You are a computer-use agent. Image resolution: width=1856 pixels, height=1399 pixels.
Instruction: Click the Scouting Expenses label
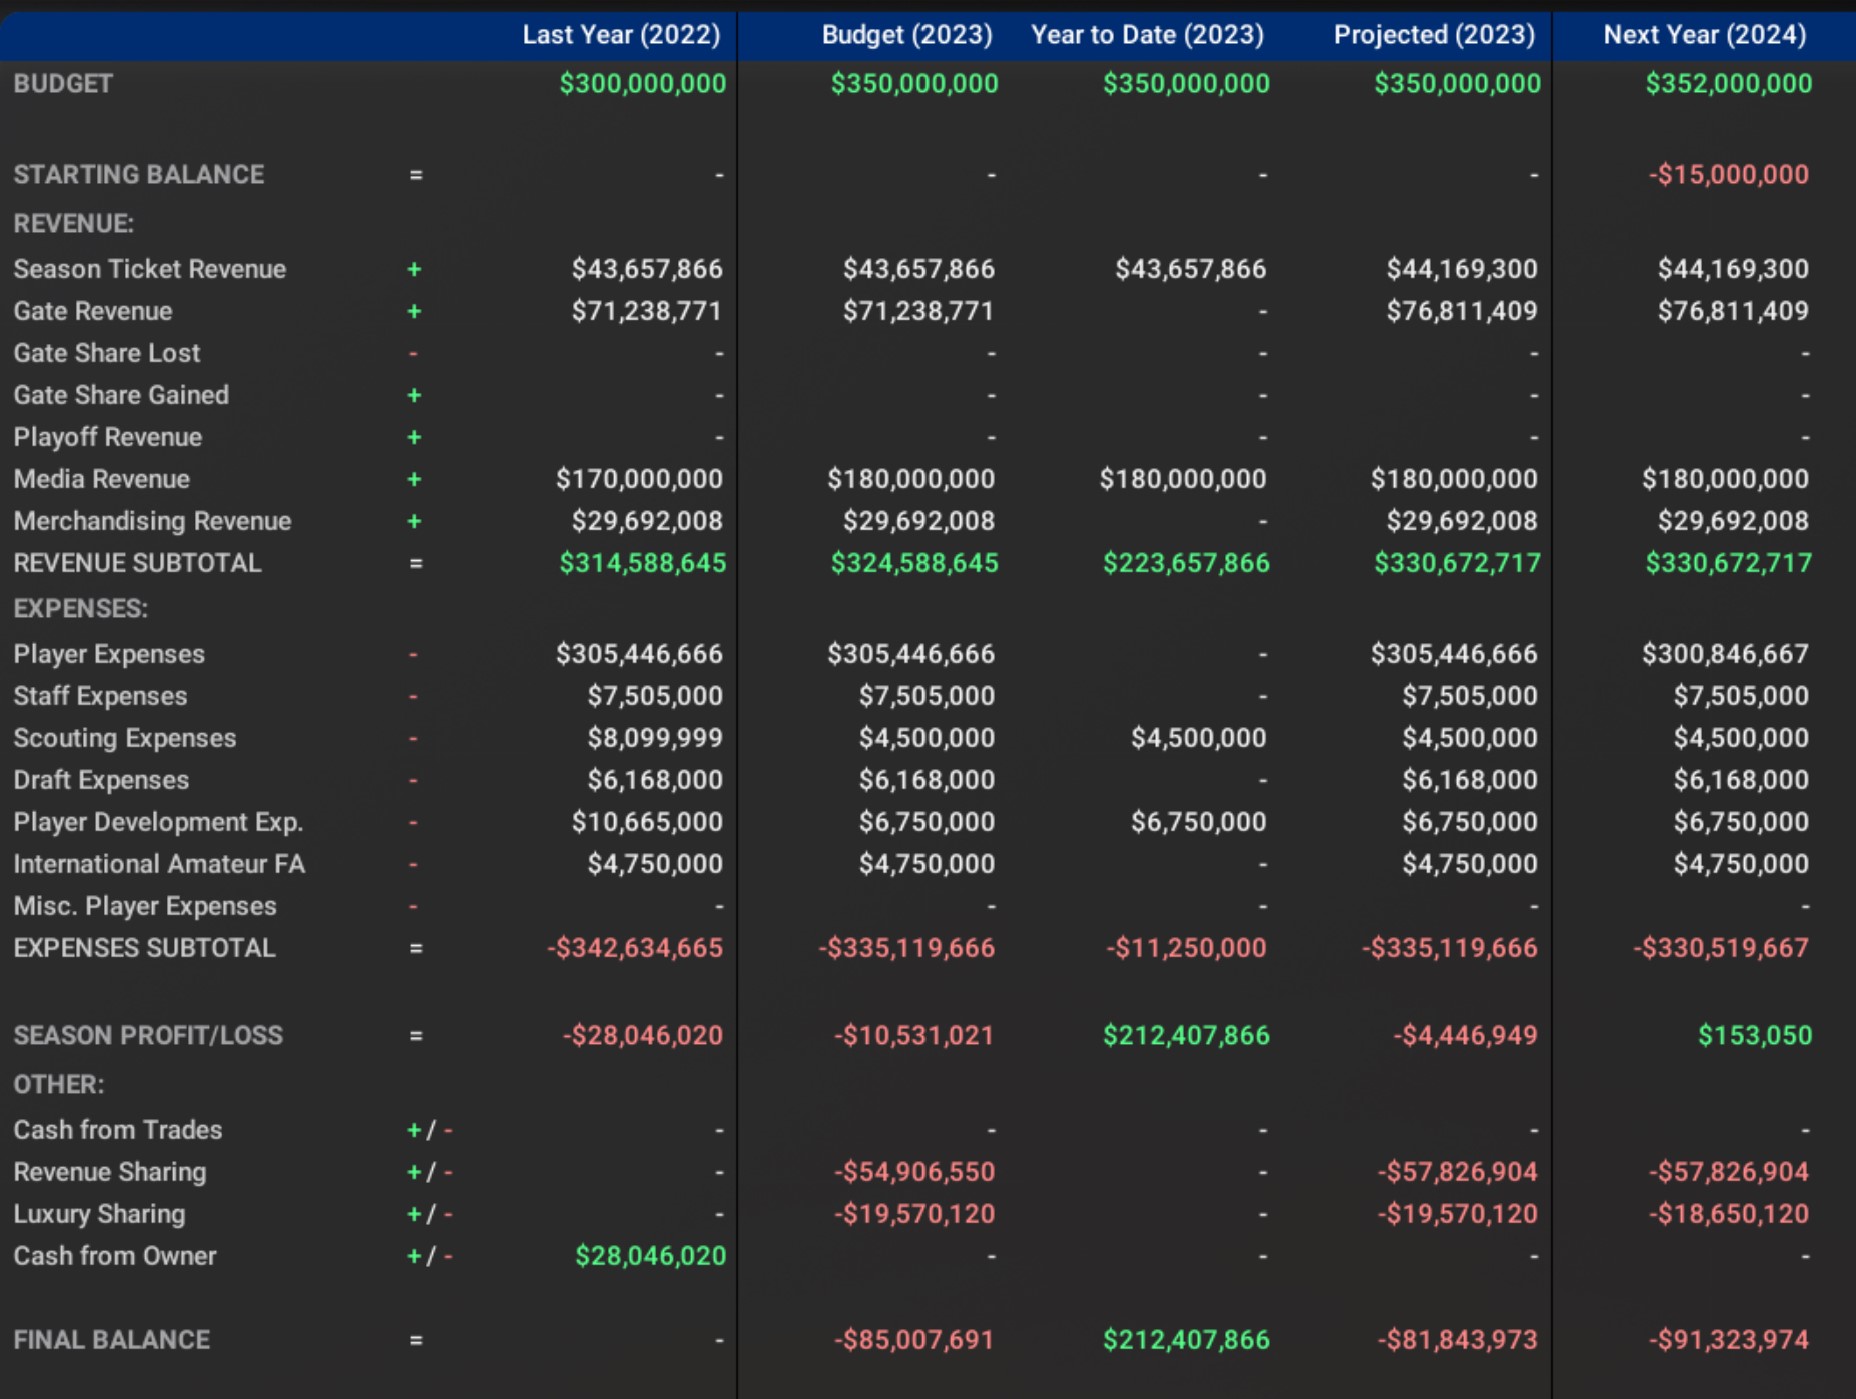(x=125, y=738)
